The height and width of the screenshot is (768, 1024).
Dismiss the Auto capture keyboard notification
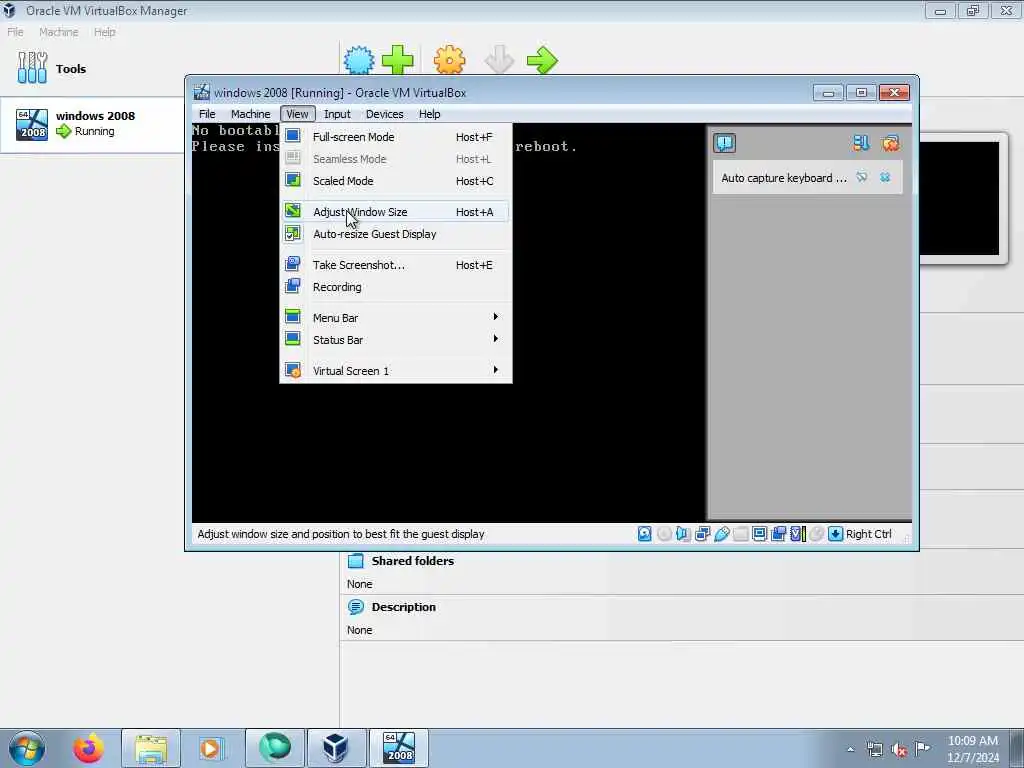tap(885, 178)
